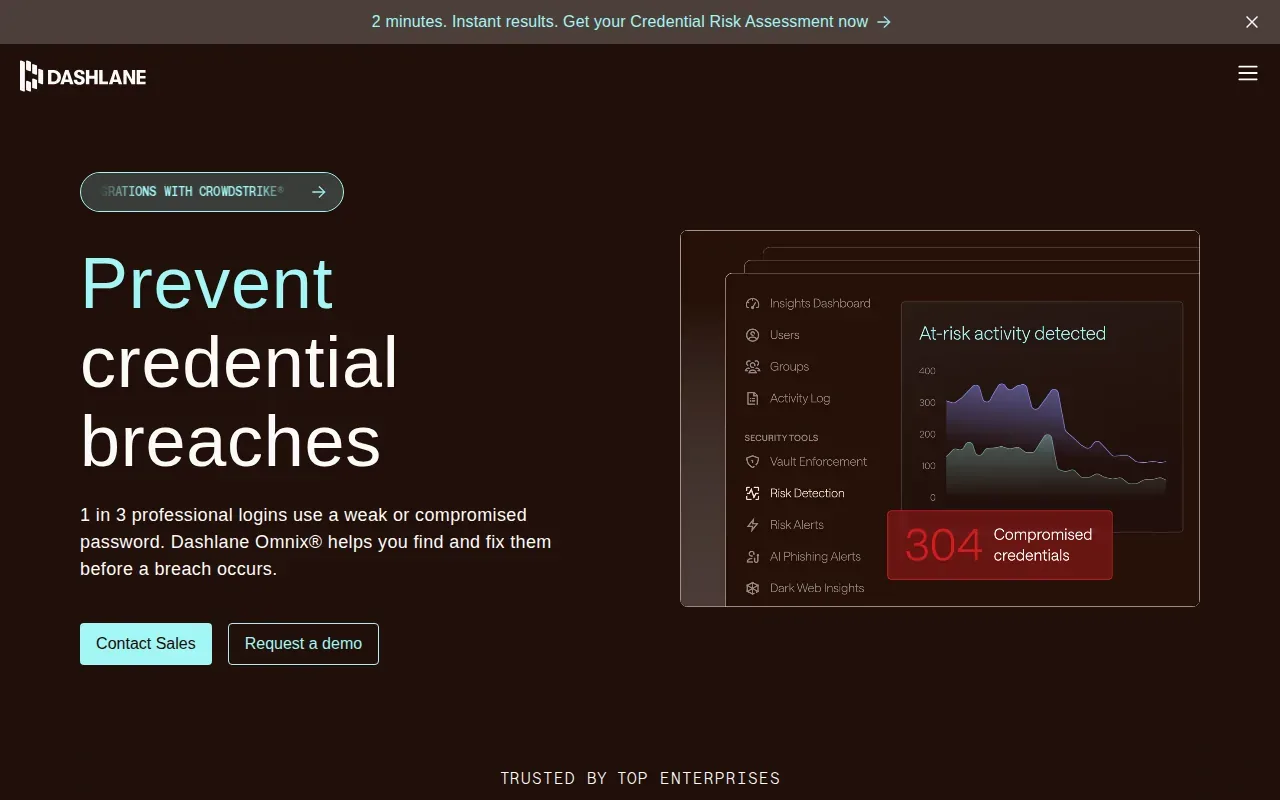The width and height of the screenshot is (1280, 800).
Task: Click the Activity Log document icon
Action: click(753, 398)
